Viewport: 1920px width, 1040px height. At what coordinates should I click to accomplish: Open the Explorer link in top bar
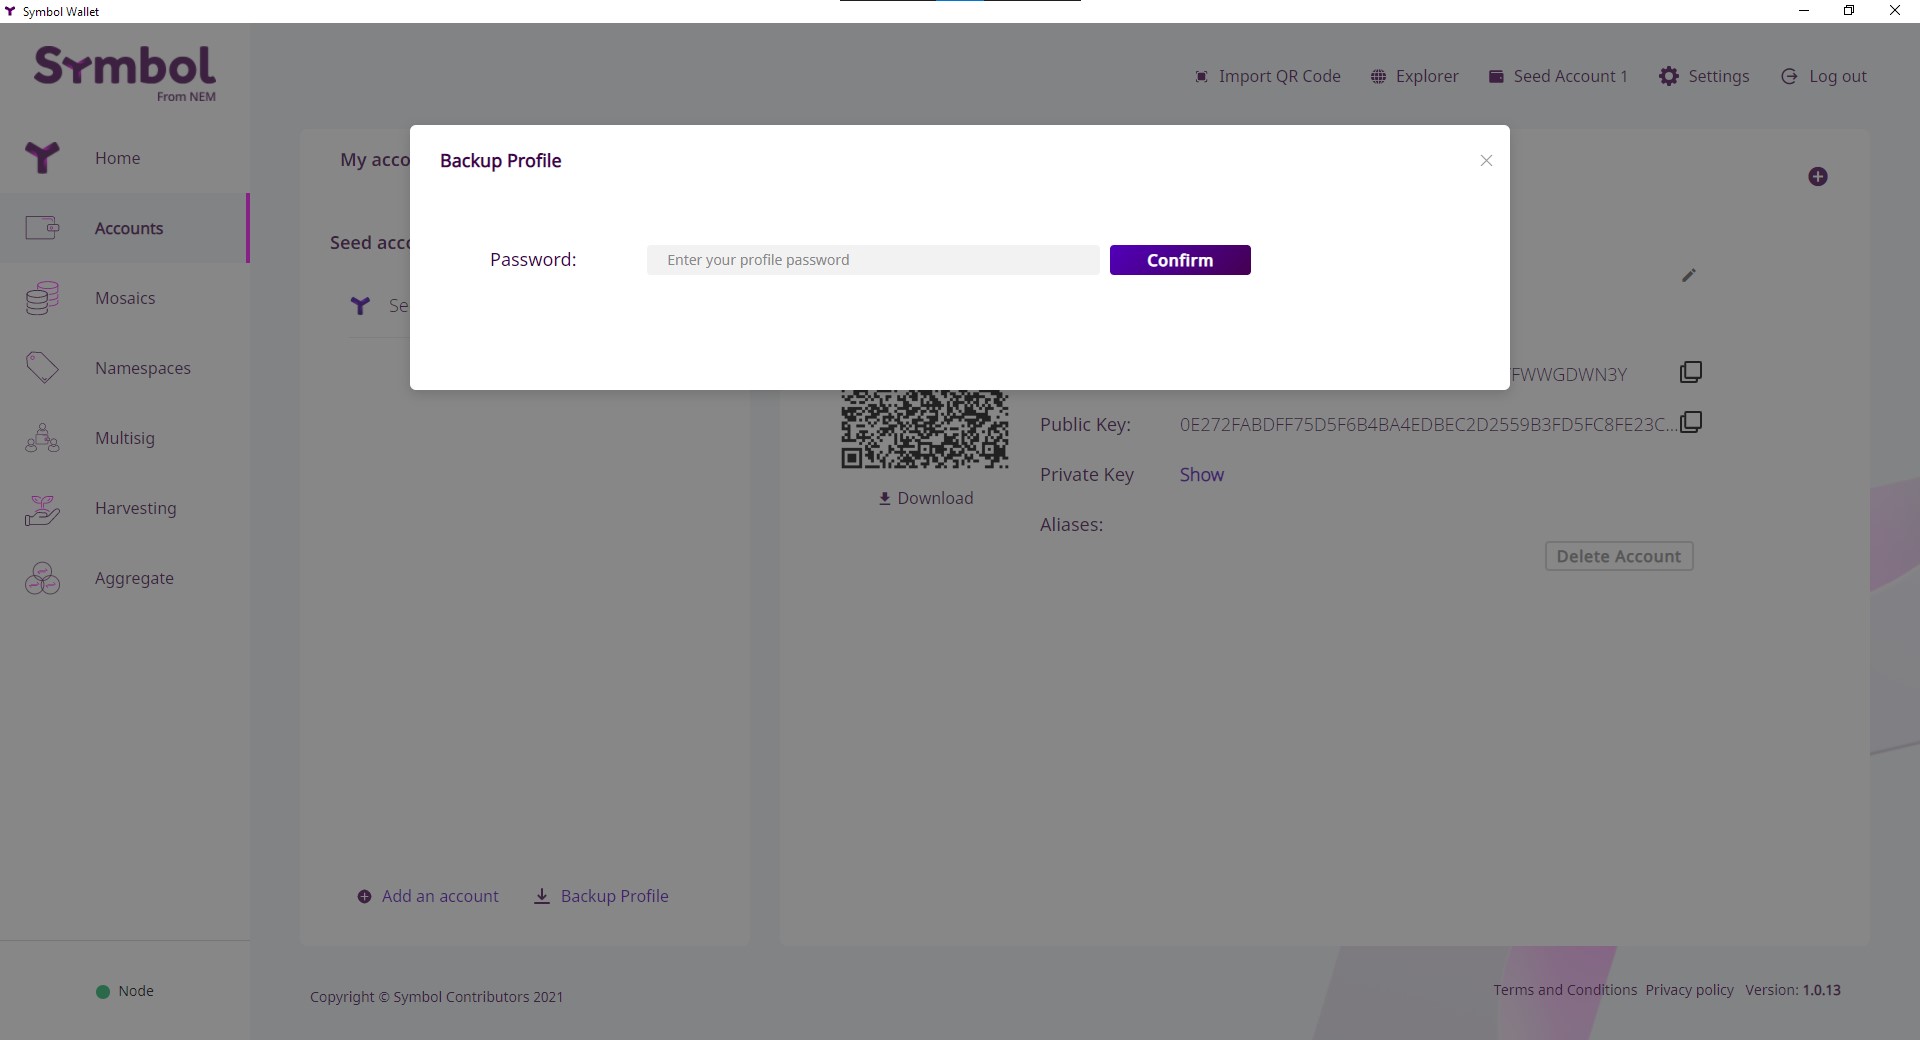tap(1414, 76)
